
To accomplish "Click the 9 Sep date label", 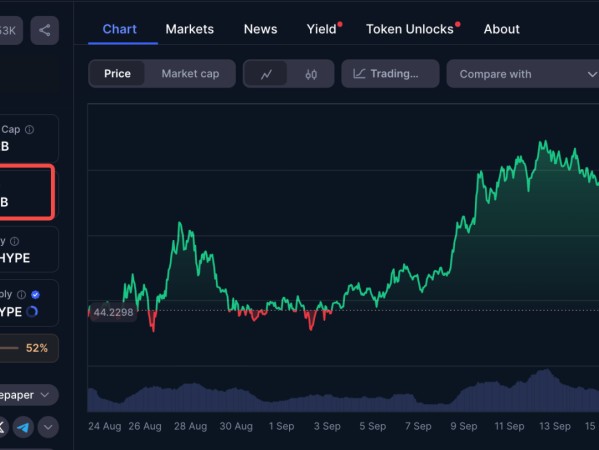I will 463,426.
